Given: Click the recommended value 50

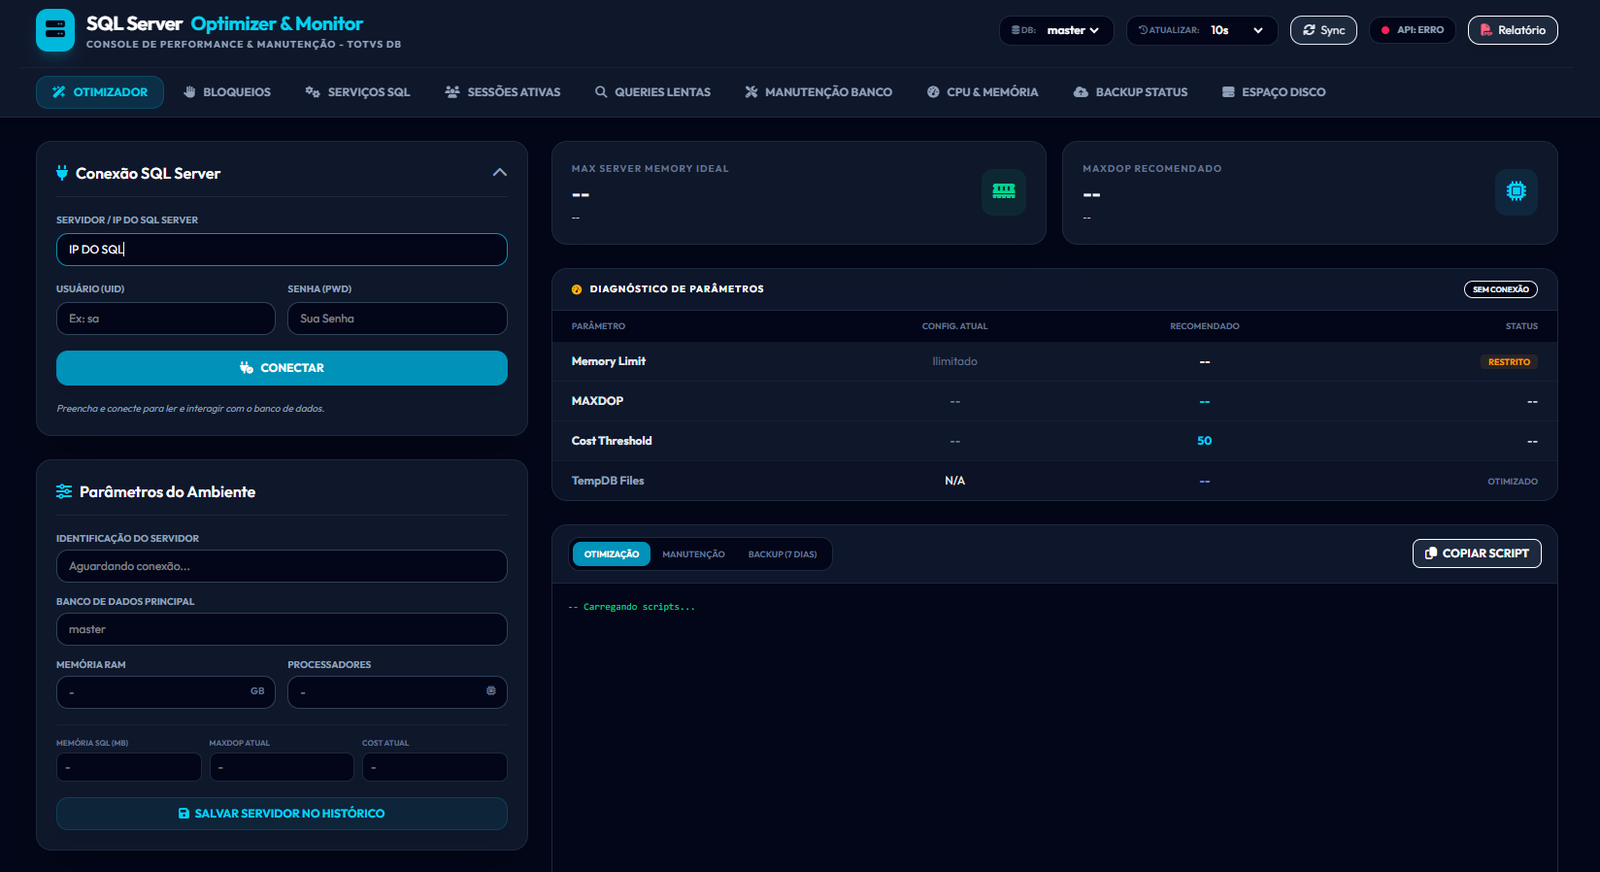Looking at the screenshot, I should coord(1205,441).
